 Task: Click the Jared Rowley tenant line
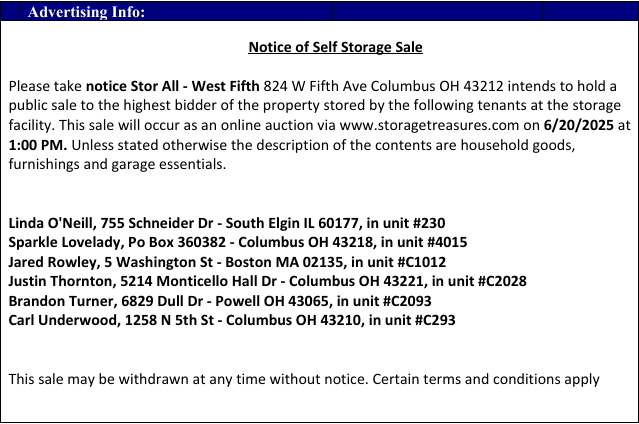tap(227, 262)
